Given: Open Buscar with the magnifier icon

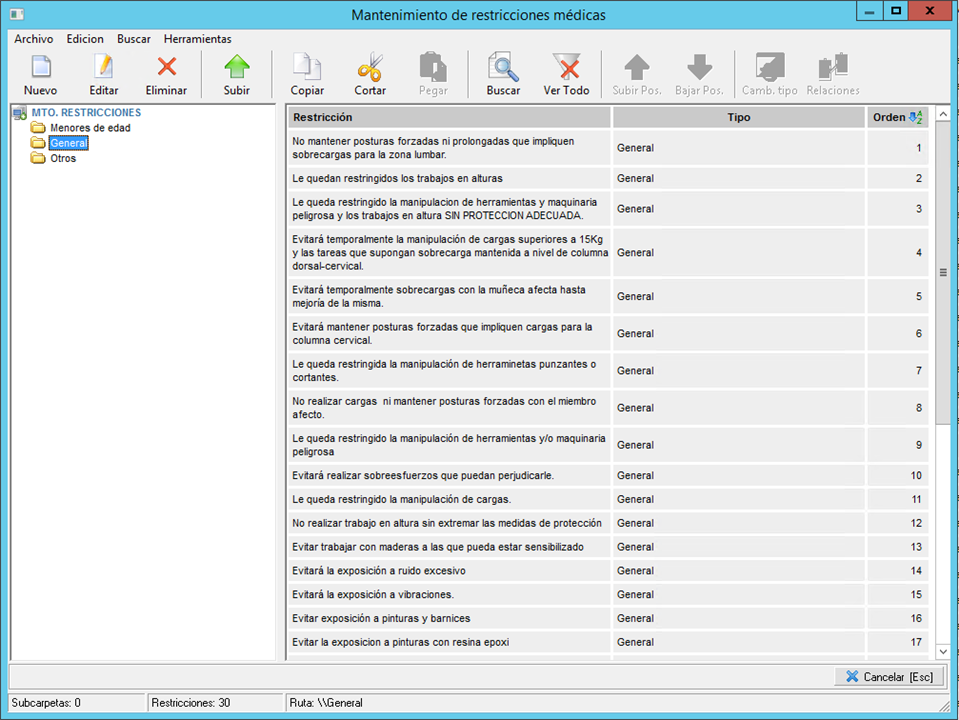Looking at the screenshot, I should (x=503, y=68).
